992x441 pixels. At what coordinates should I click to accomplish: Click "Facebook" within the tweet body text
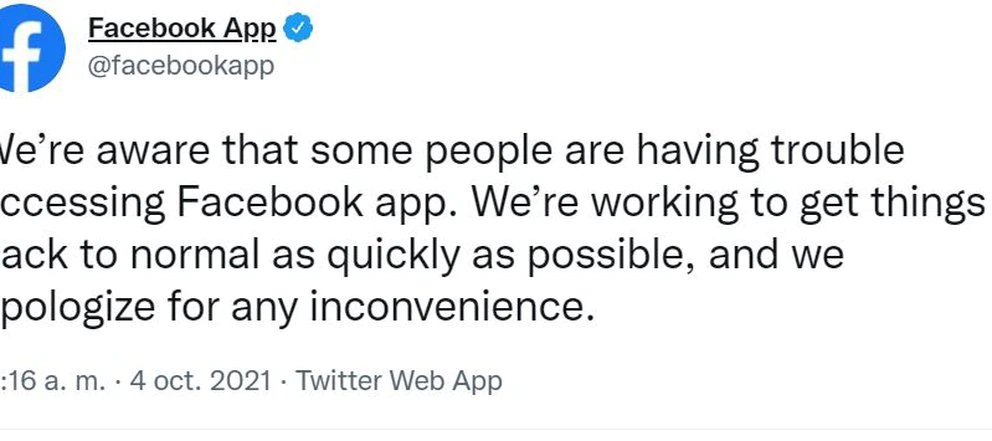pos(267,202)
